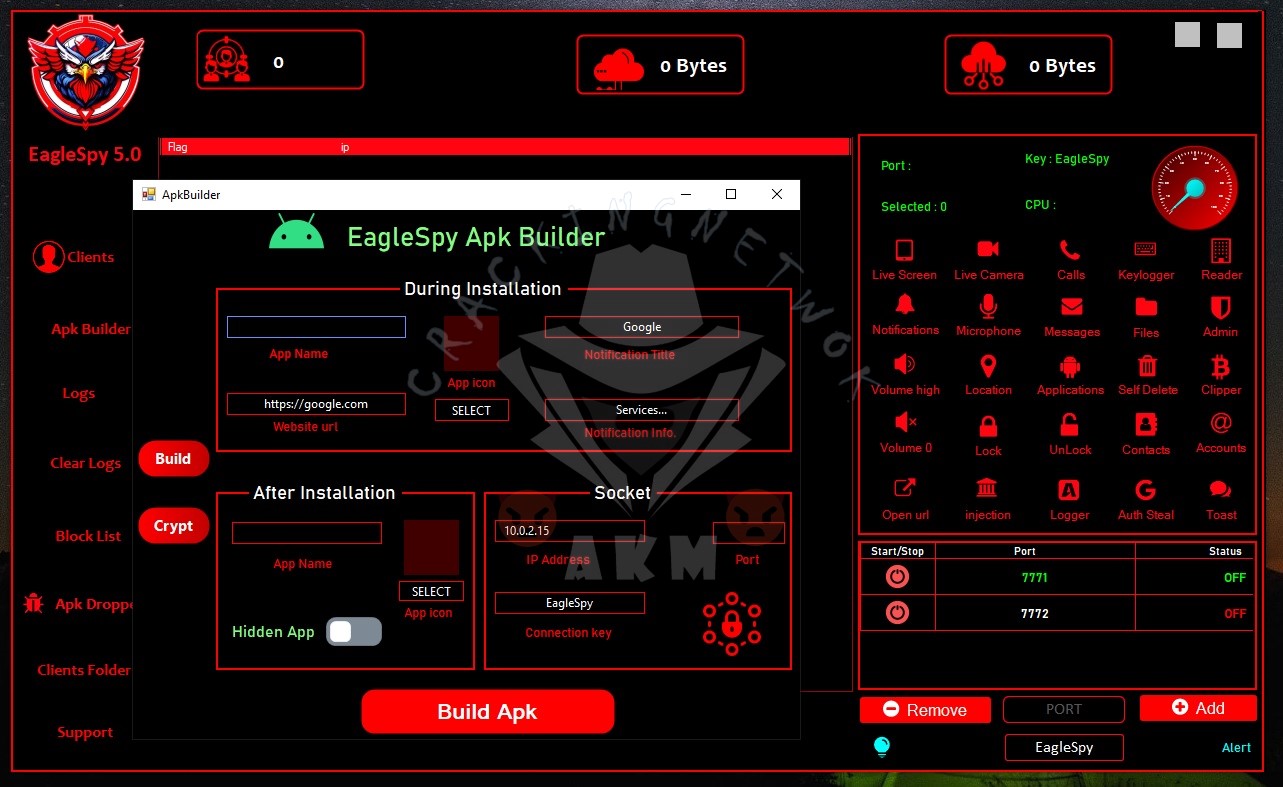Viewport: 1283px width, 787px height.
Task: Select Block List in the sidebar
Action: coord(88,536)
